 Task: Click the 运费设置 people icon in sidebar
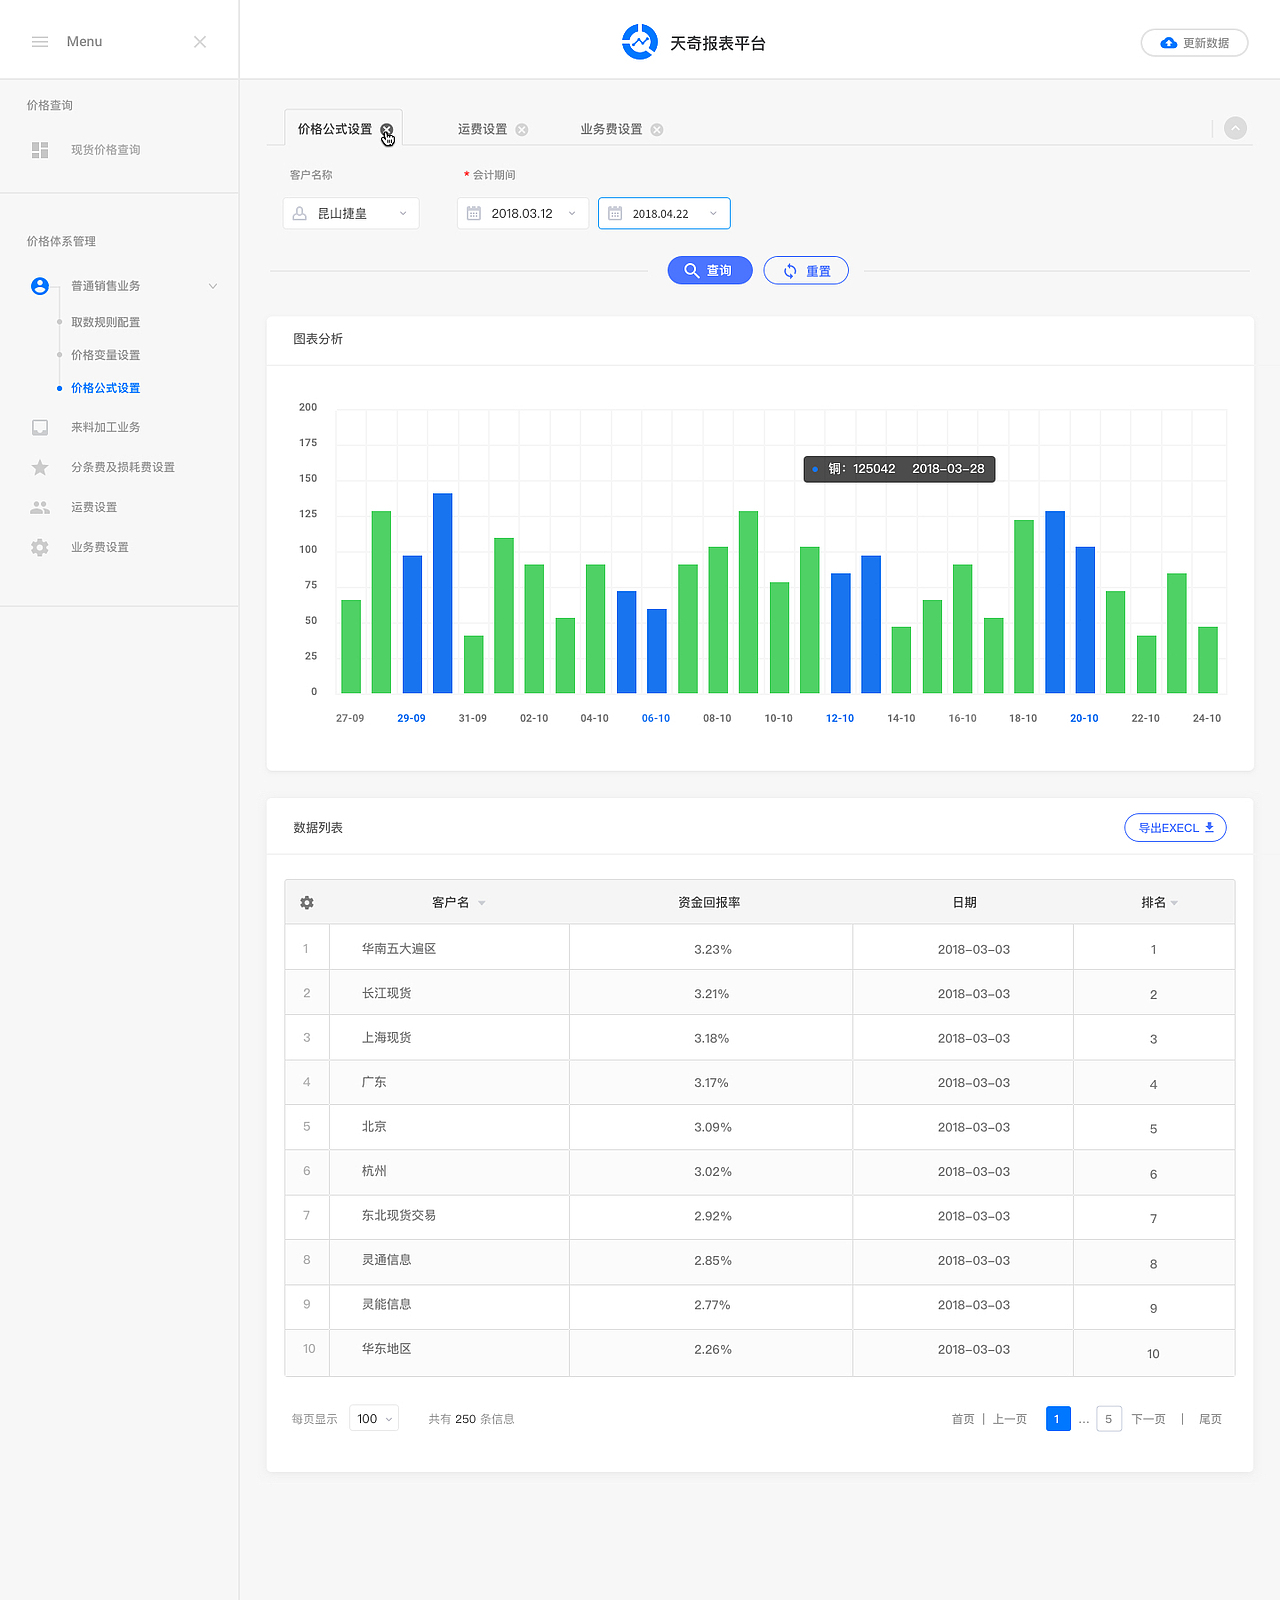40,507
